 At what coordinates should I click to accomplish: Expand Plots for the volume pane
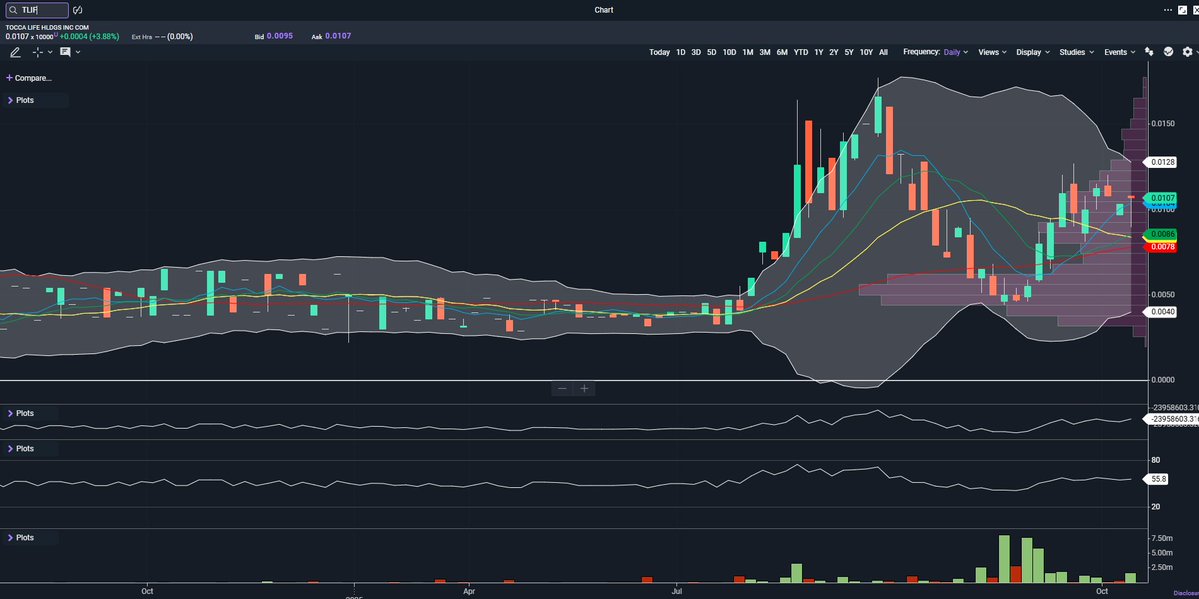pos(21,538)
